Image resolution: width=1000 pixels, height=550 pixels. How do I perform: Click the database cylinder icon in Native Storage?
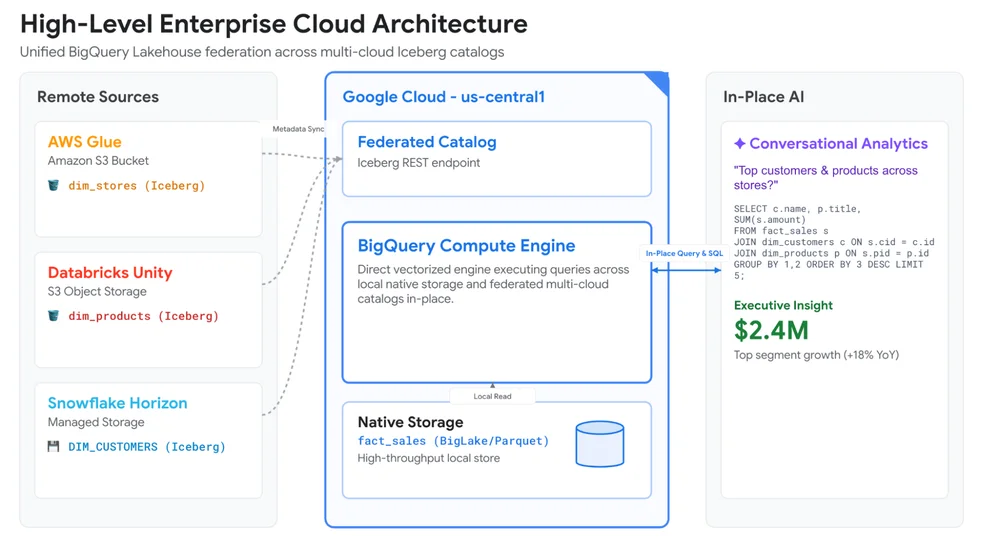(x=599, y=444)
